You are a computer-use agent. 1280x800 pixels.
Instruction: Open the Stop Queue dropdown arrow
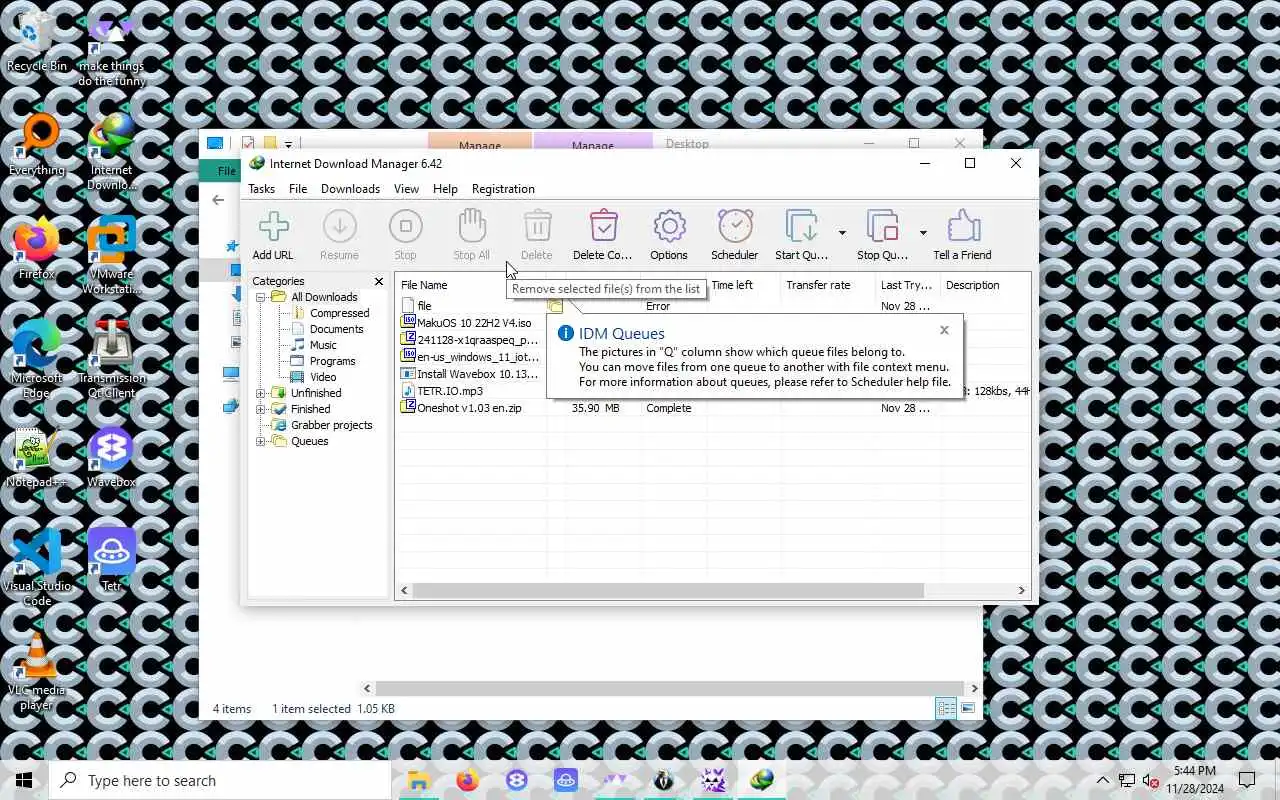tap(923, 233)
